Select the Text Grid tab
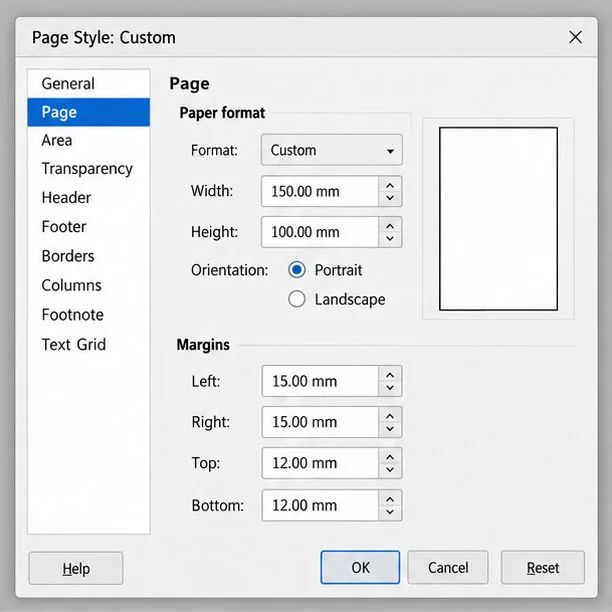This screenshot has width=612, height=612. click(x=89, y=344)
